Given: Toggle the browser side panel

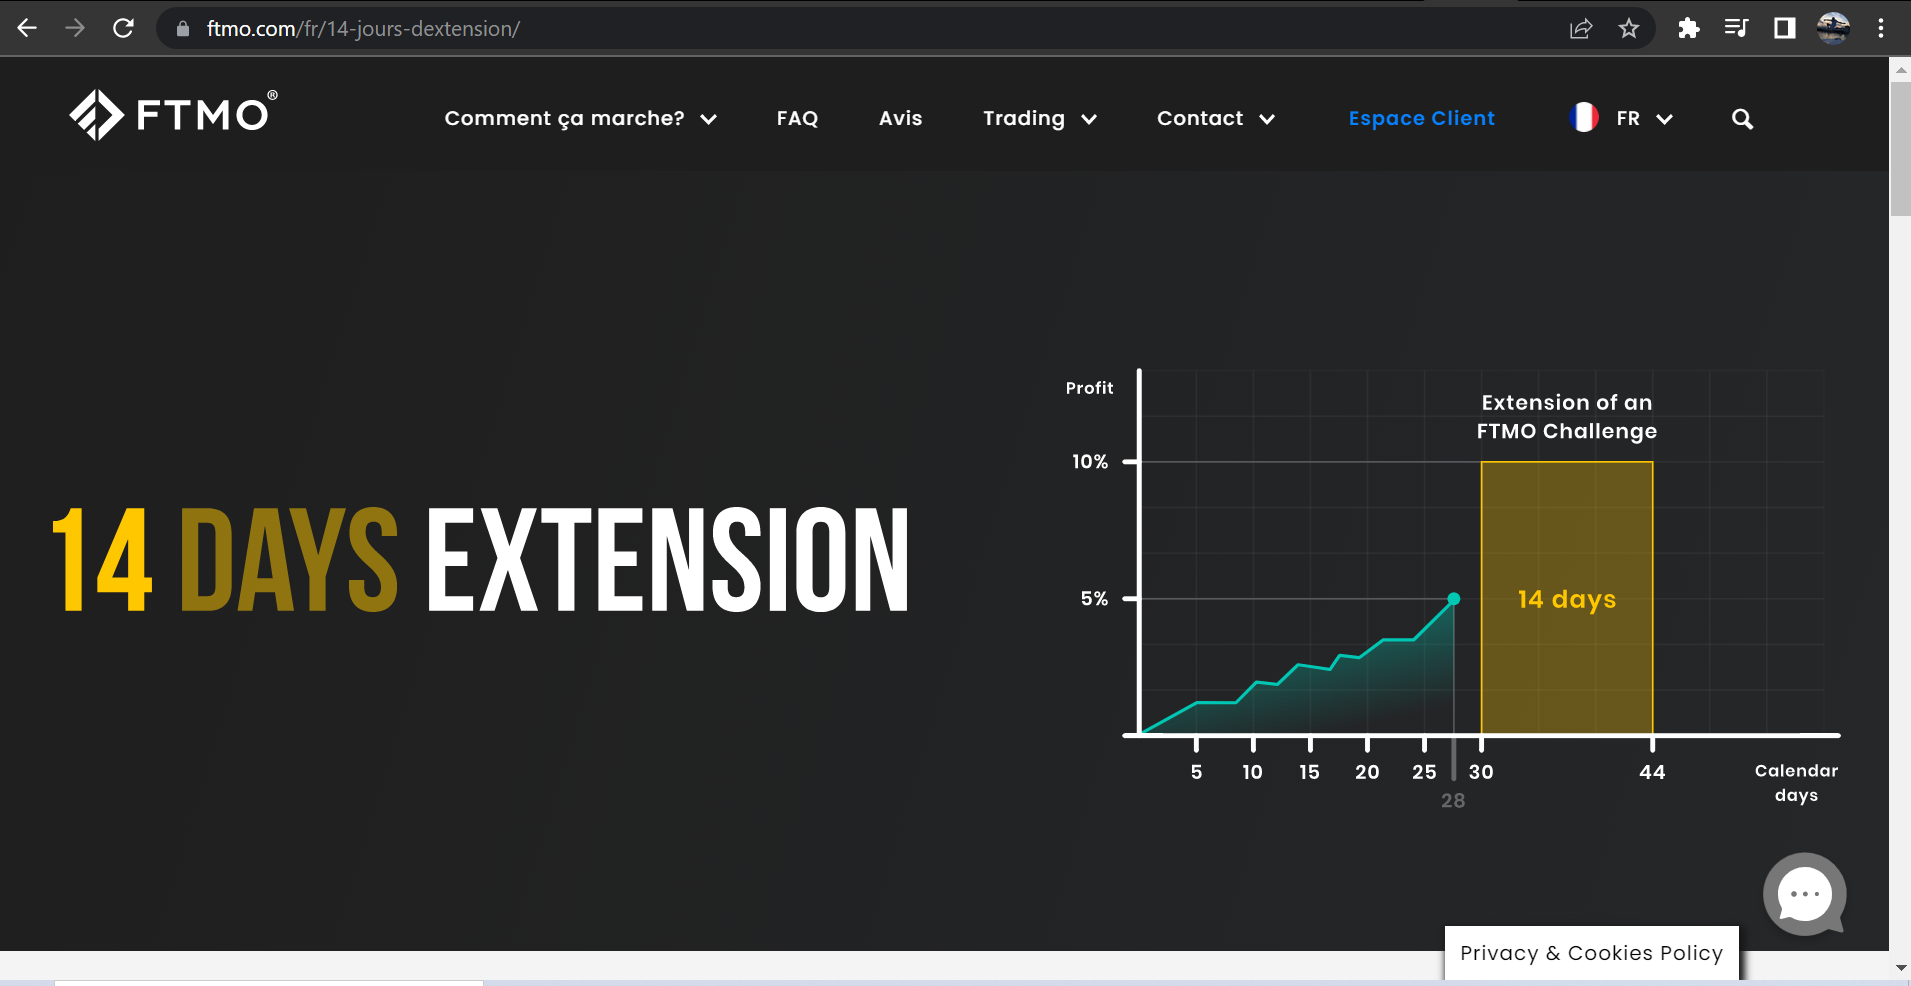Looking at the screenshot, I should [1785, 29].
